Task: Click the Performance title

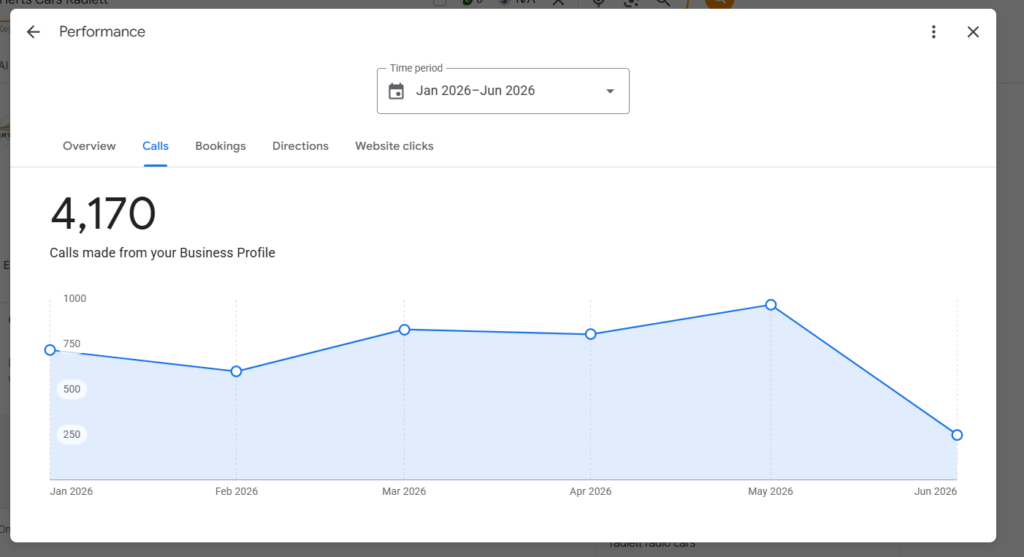Action: click(102, 32)
